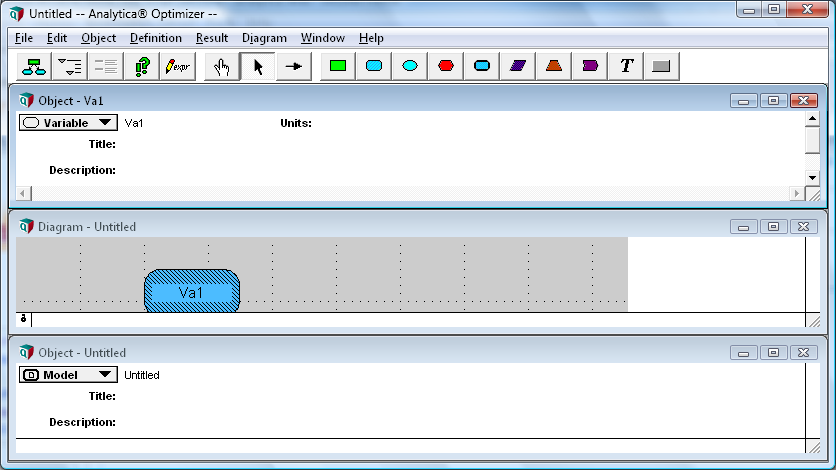Select the Va1 node in diagram
The image size is (836, 470).
click(x=192, y=291)
